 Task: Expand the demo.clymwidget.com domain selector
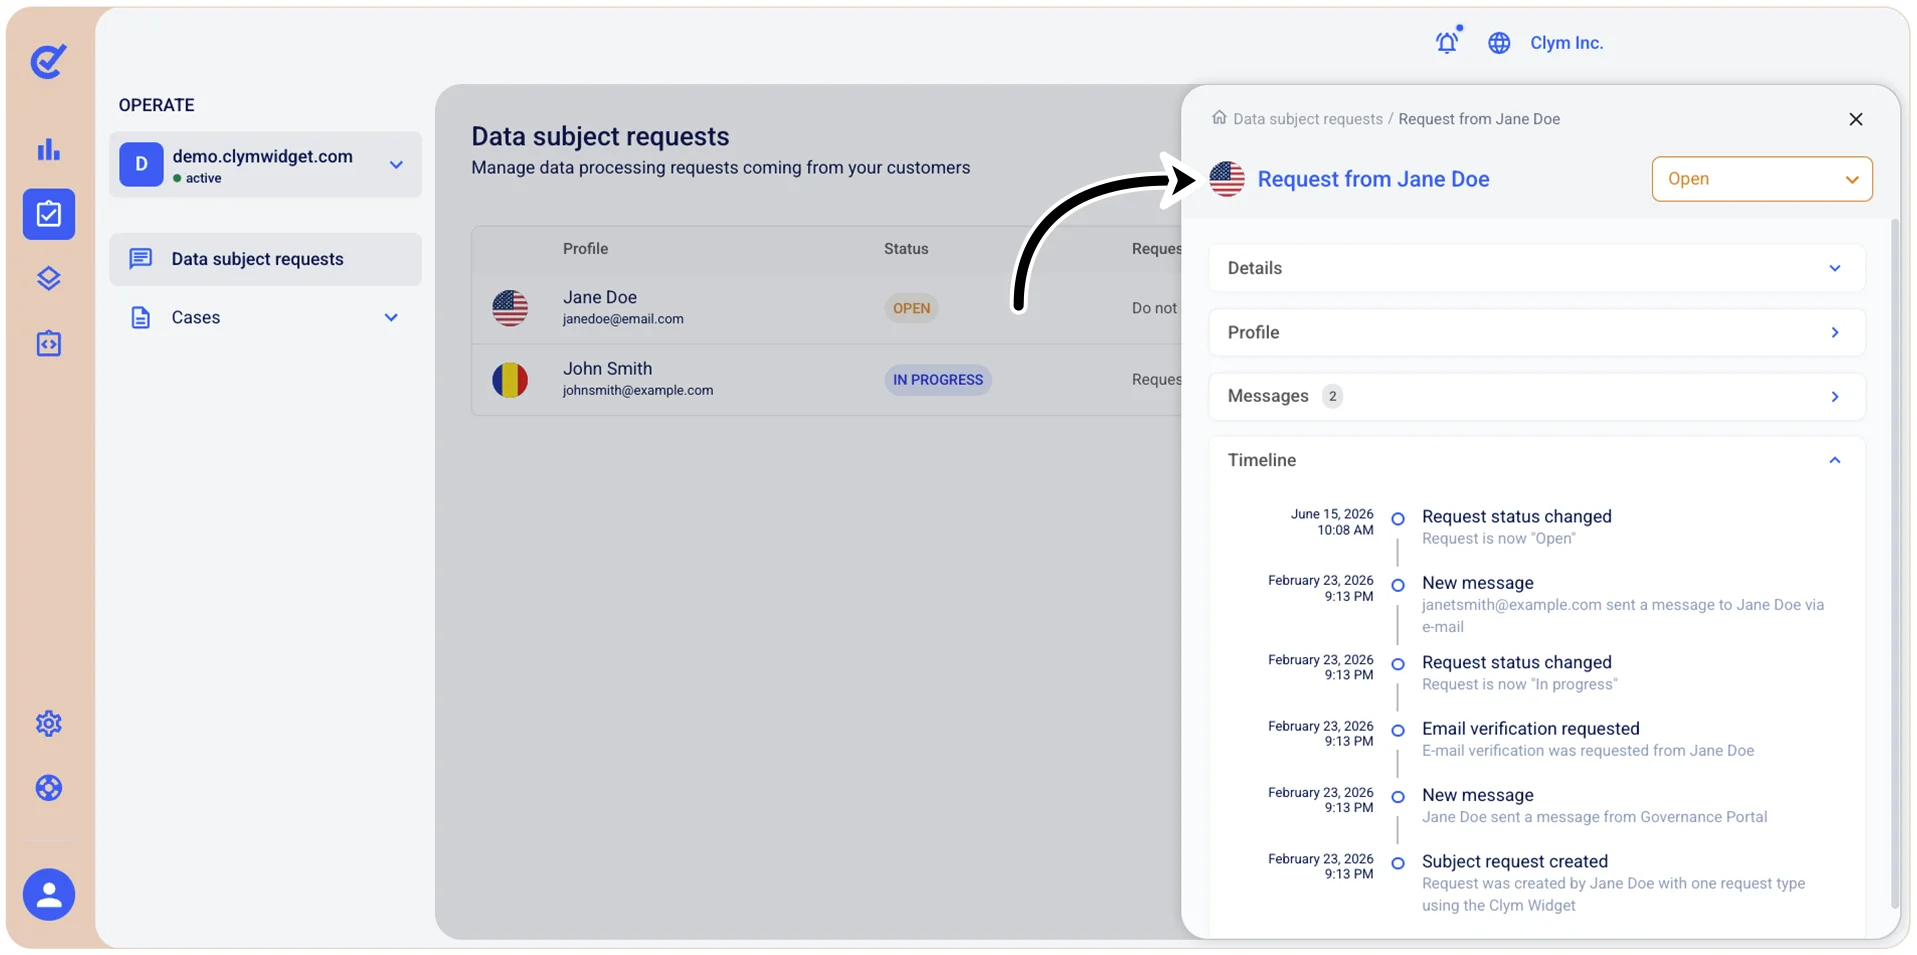click(396, 165)
